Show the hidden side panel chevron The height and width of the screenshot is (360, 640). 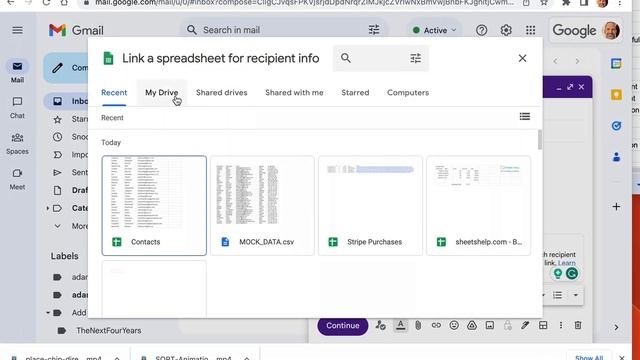(x=616, y=327)
